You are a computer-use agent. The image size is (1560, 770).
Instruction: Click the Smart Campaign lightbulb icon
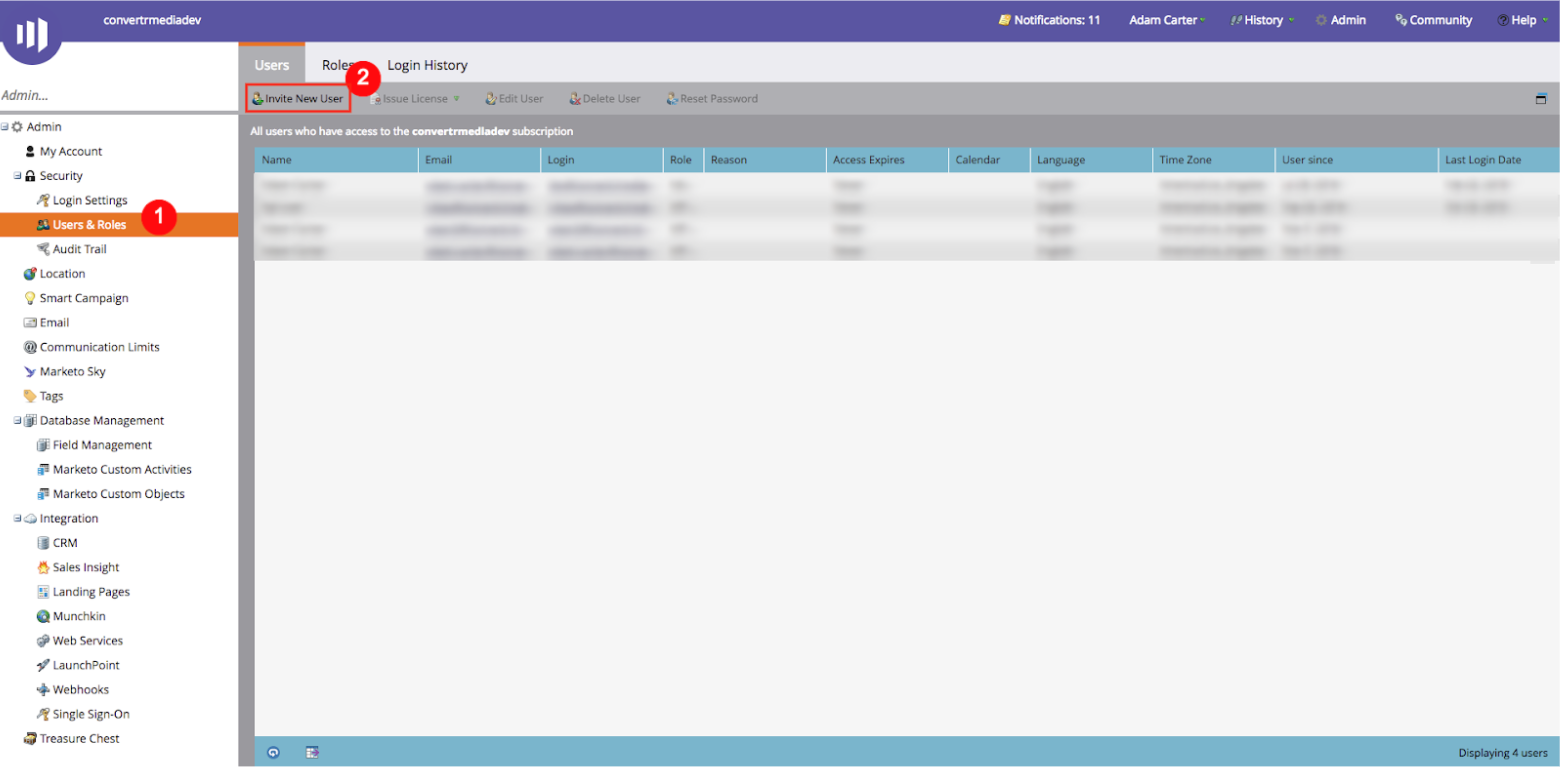pos(30,298)
